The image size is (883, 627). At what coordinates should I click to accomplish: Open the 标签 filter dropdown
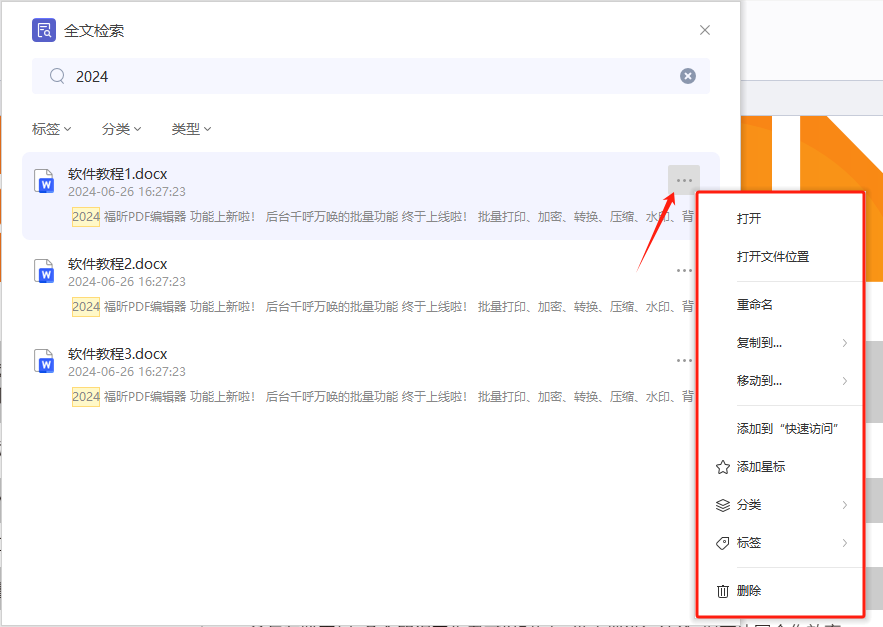point(51,129)
